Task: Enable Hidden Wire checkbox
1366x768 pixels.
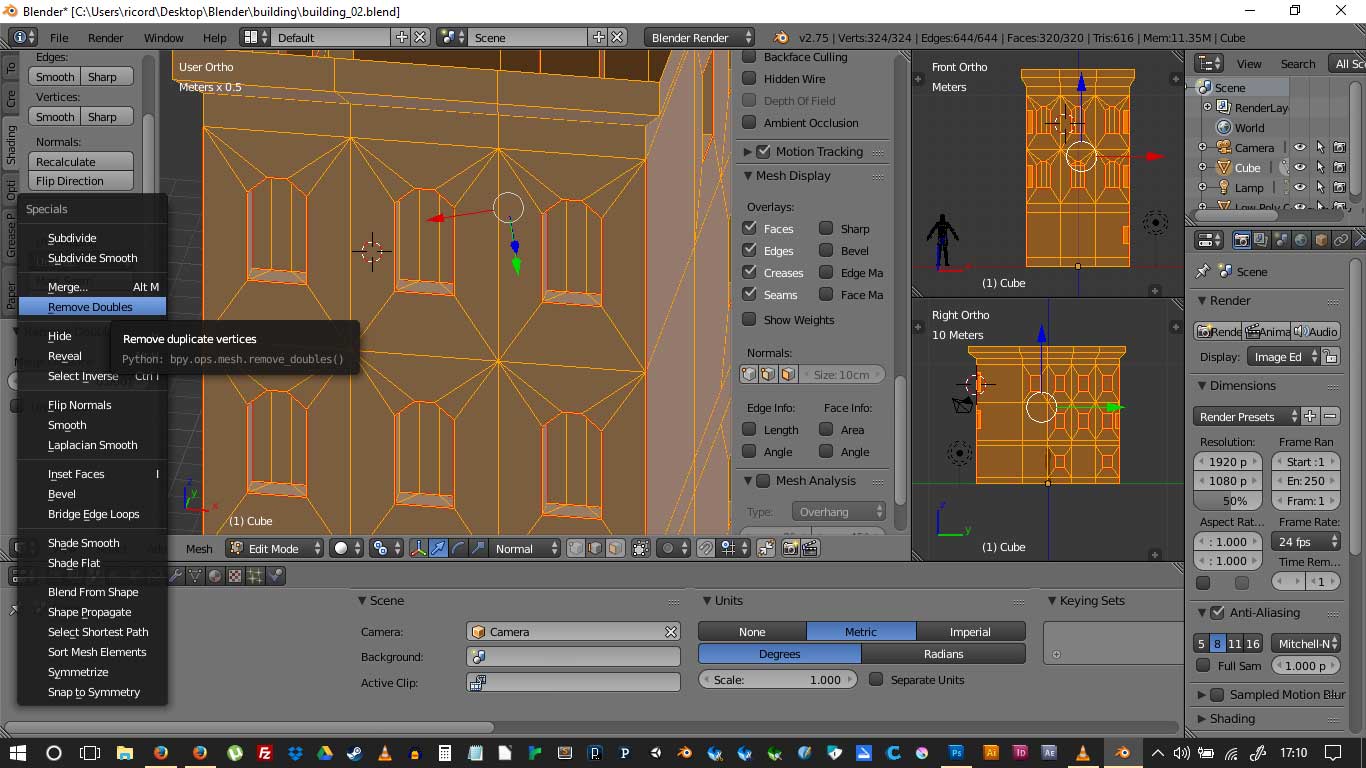Action: pyautogui.click(x=749, y=79)
